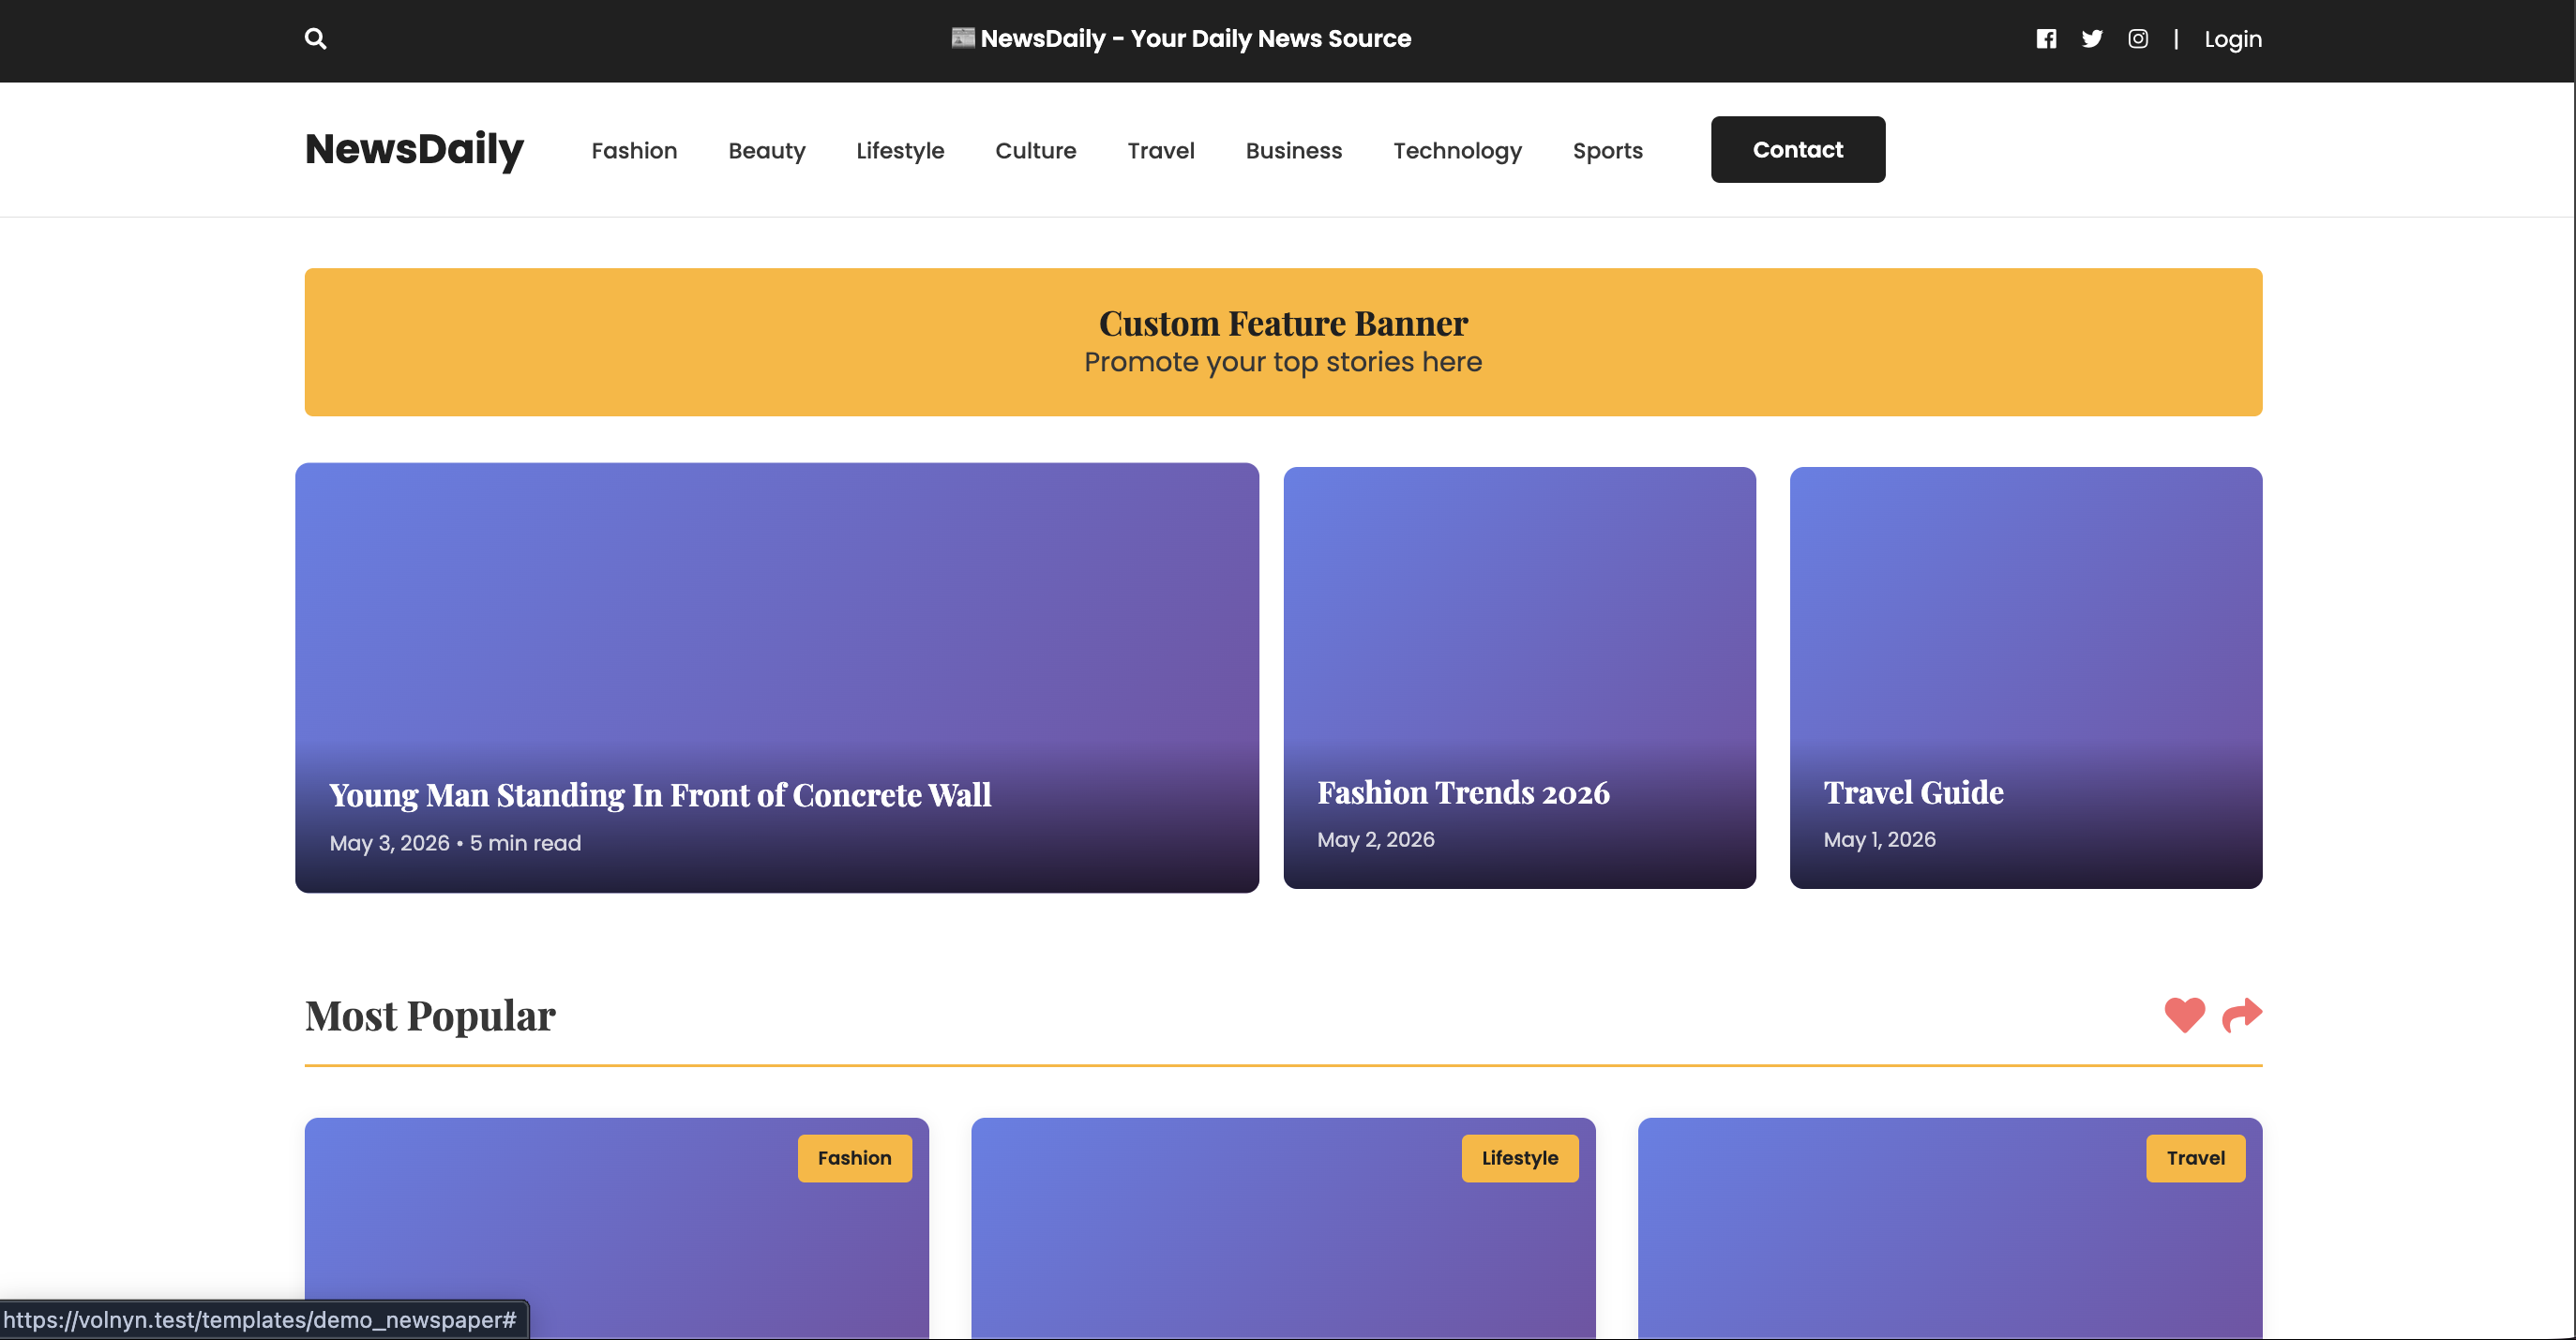This screenshot has height=1340, width=2576.
Task: Go to NewsDaily logo homepage
Action: click(x=414, y=149)
